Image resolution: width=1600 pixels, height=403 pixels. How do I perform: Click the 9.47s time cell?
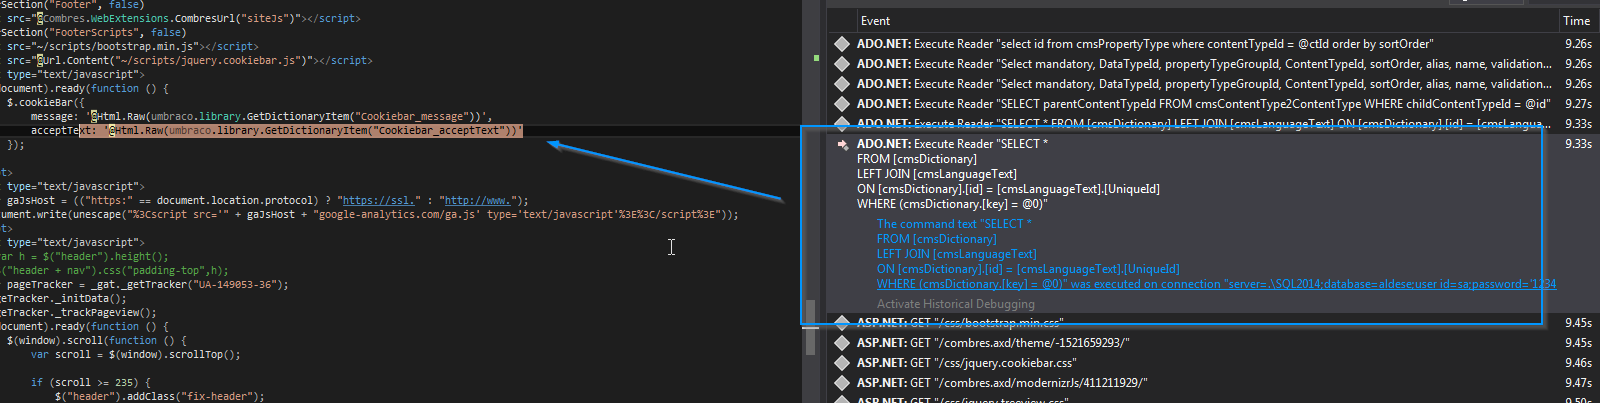click(x=1579, y=383)
